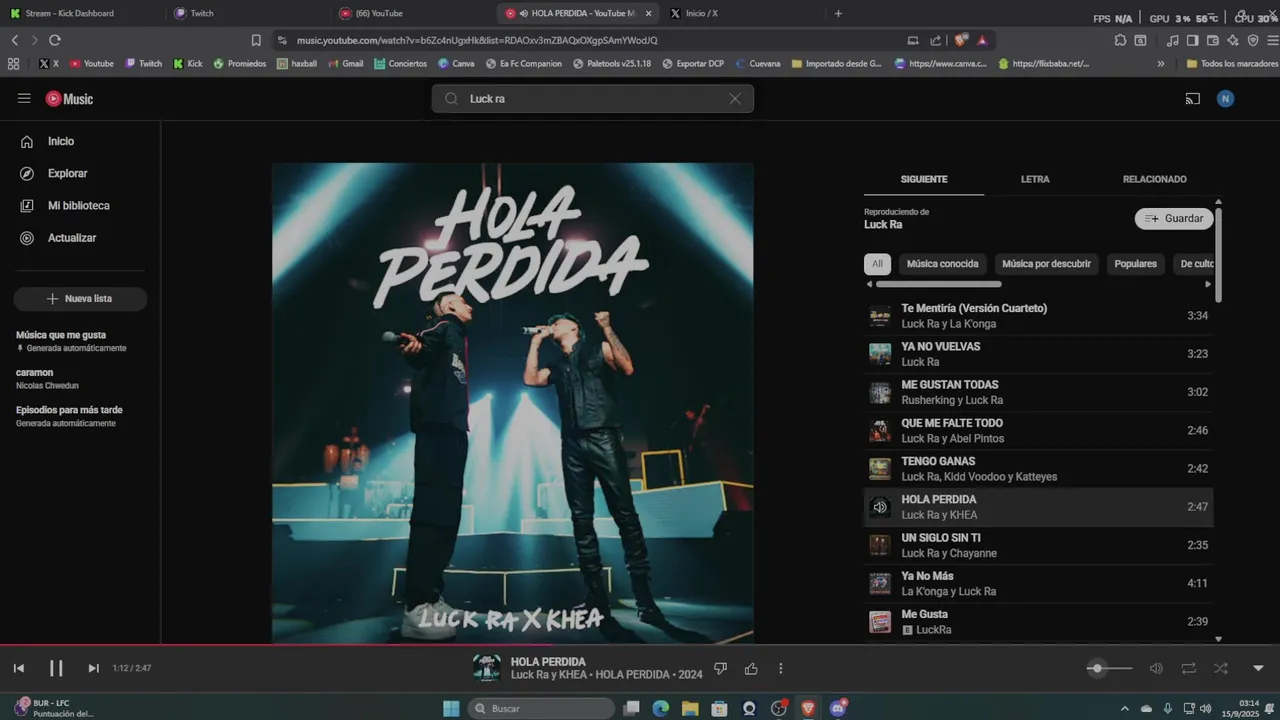
Task: Play ME GUSTAN TODAS from the queue
Action: [1038, 392]
